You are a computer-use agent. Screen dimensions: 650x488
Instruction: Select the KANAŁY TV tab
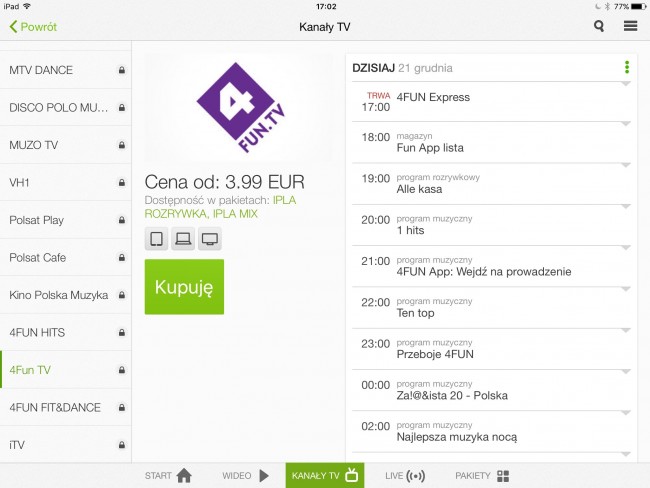[x=325, y=476]
